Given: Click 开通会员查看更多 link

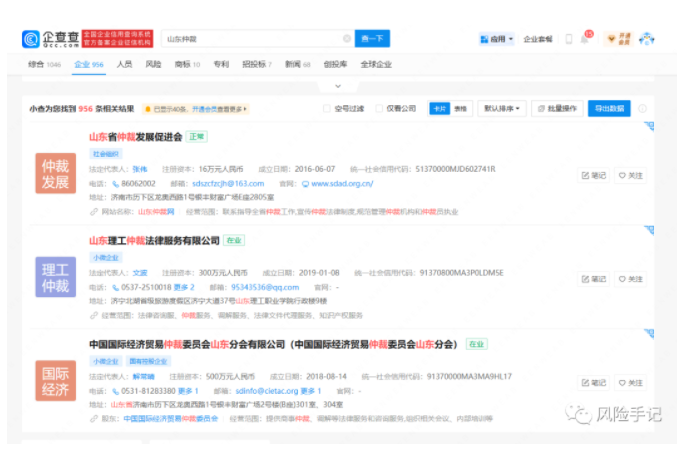Looking at the screenshot, I should [x=218, y=109].
